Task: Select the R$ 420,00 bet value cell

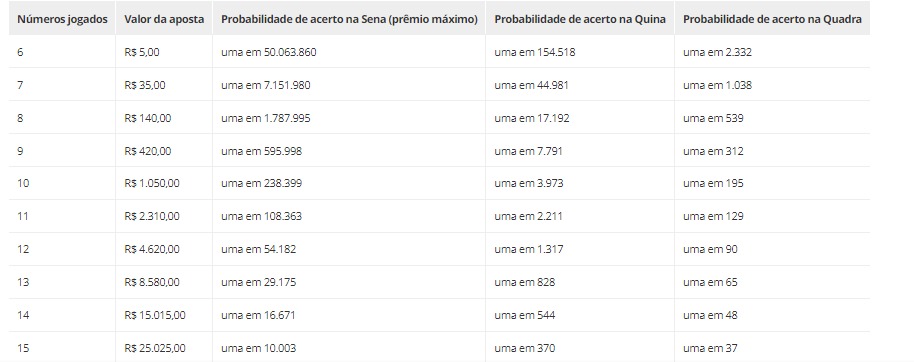Action: [x=164, y=151]
